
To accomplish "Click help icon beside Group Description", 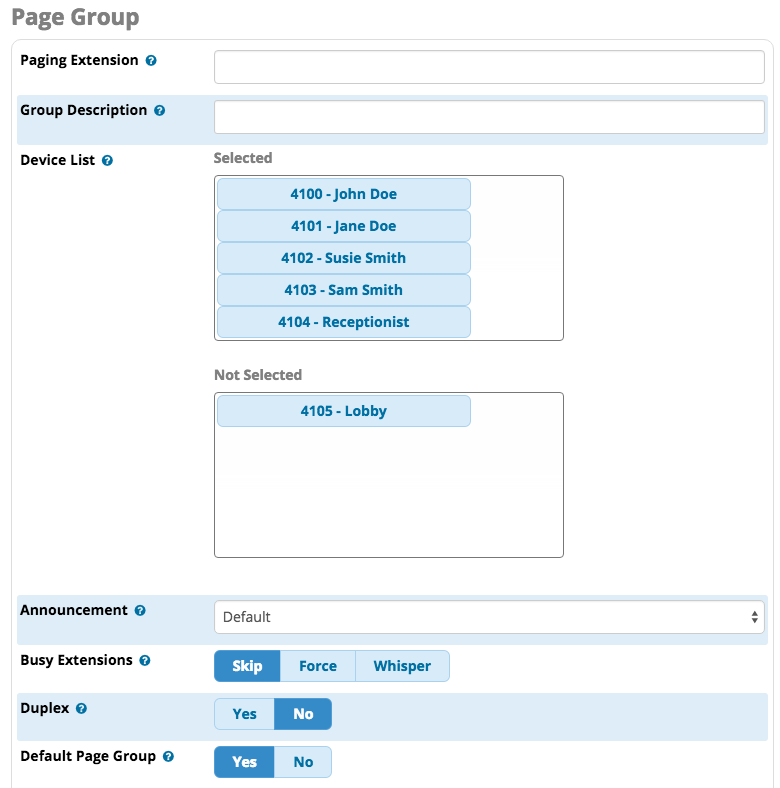I will click(159, 111).
